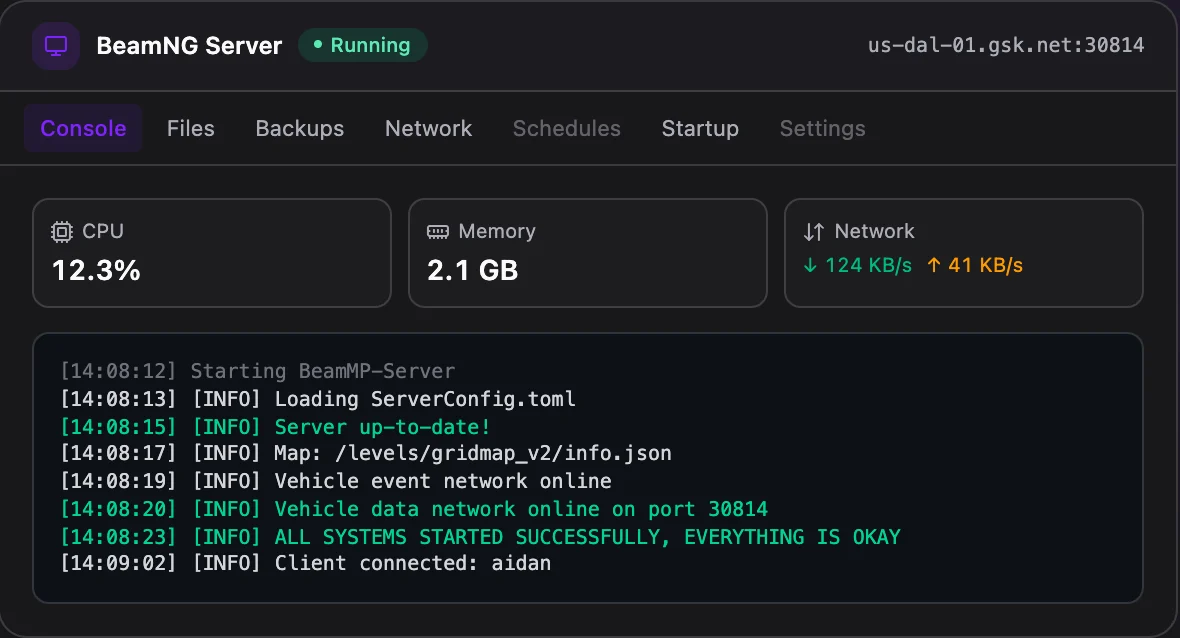Open the Console tab
Screen dimensions: 1180x638
coord(84,129)
